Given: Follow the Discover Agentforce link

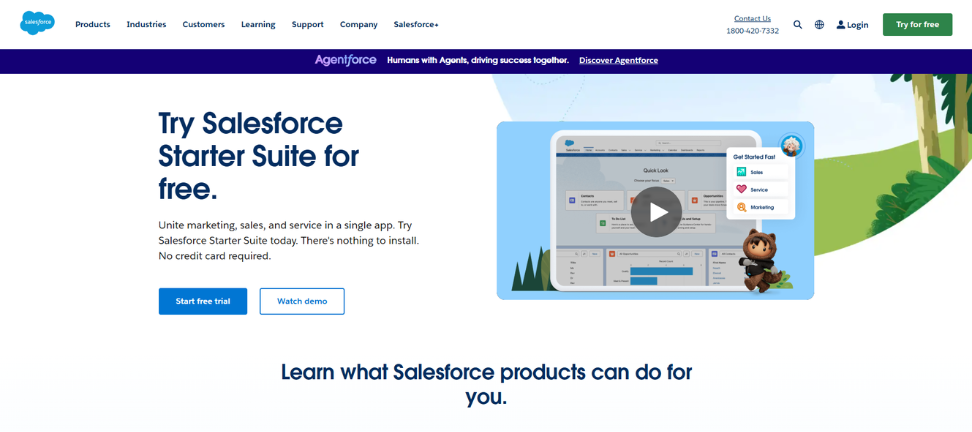Looking at the screenshot, I should 618,60.
